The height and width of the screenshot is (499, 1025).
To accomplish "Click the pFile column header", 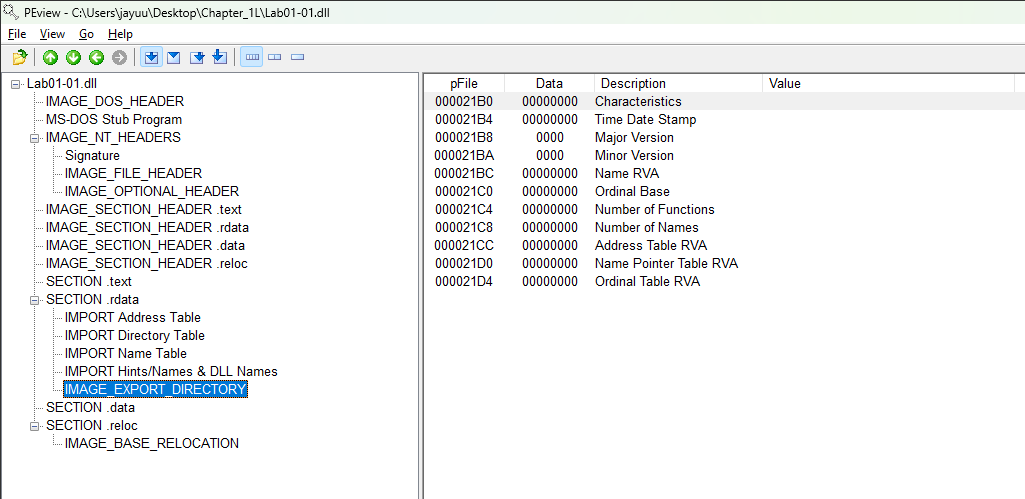I will 464,83.
